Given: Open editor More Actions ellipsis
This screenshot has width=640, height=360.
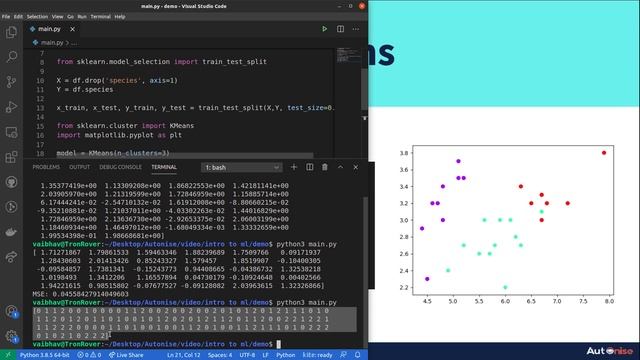Looking at the screenshot, I should click(356, 29).
